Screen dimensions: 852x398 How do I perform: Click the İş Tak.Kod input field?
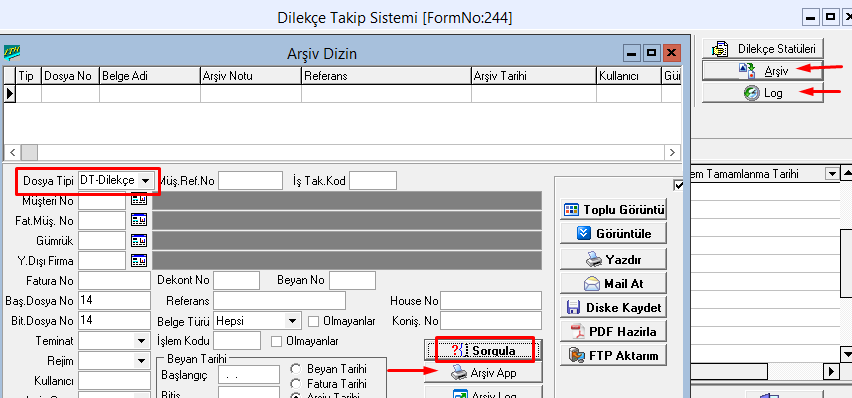373,181
